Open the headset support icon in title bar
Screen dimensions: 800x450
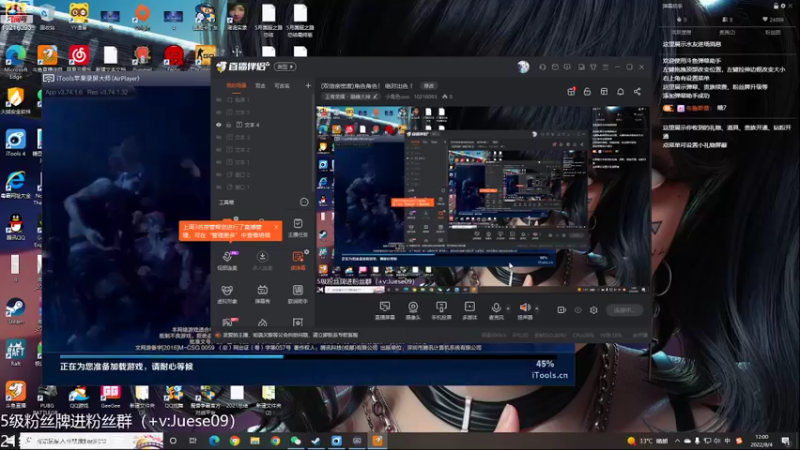click(x=542, y=67)
